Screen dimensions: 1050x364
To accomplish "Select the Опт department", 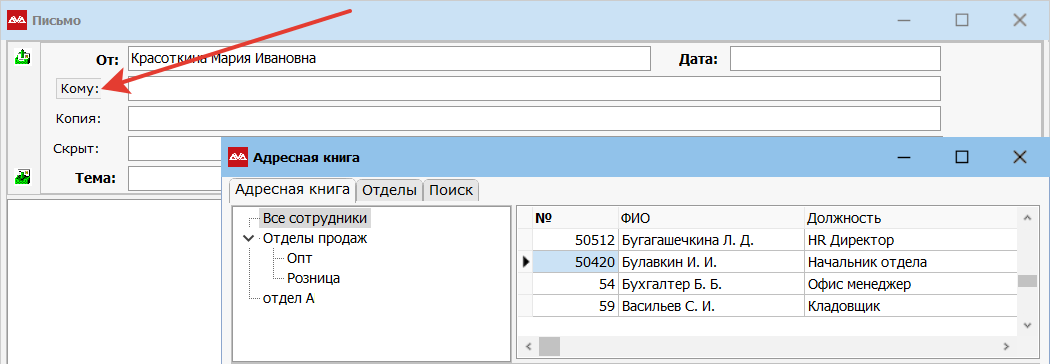I will click(x=299, y=258).
